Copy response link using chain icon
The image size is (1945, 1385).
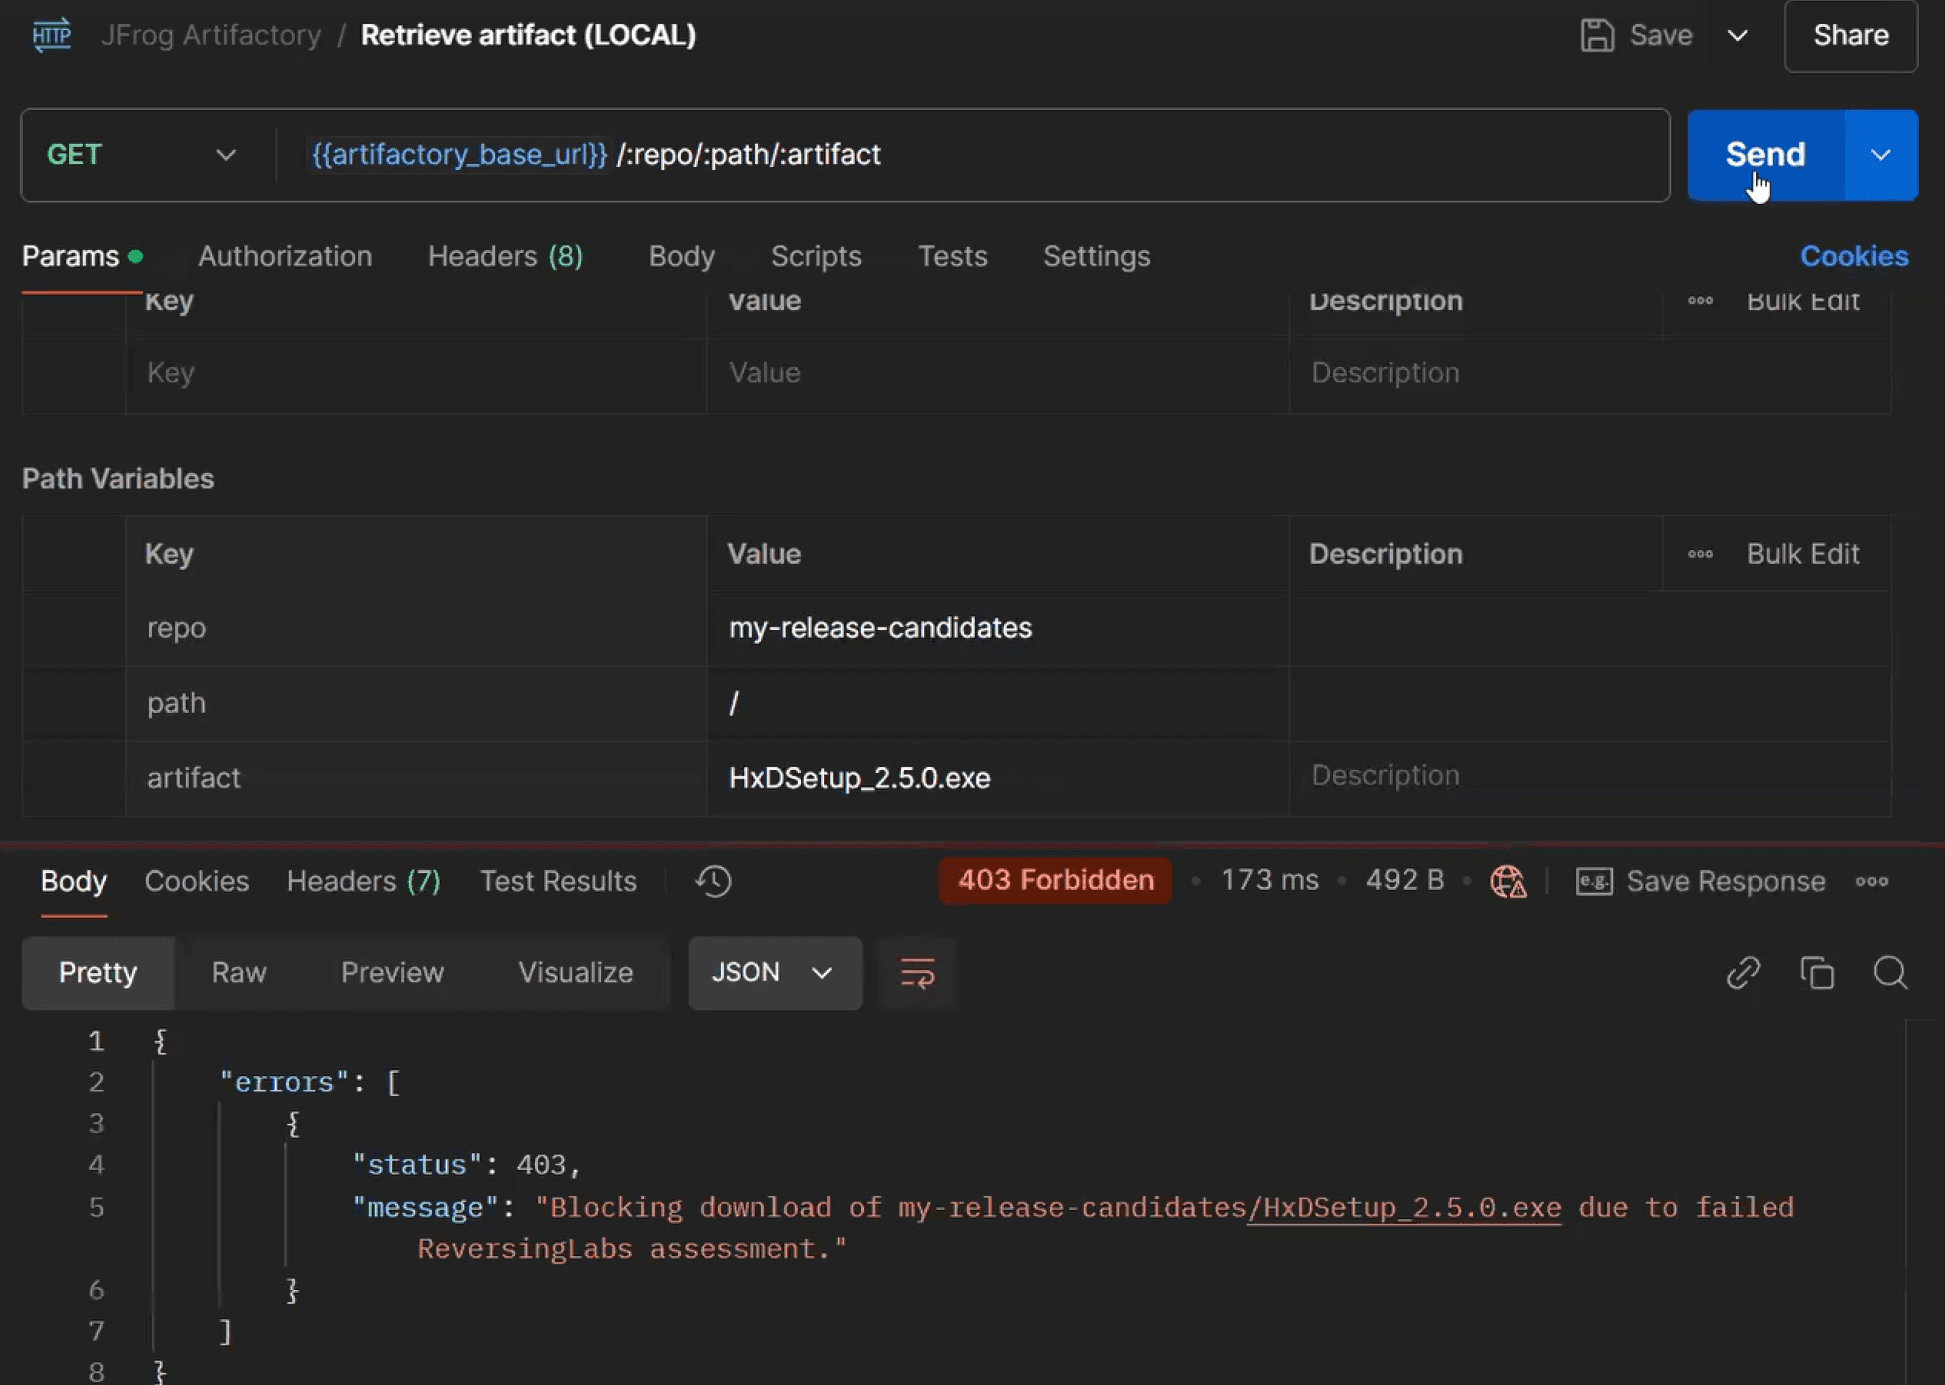click(1742, 972)
